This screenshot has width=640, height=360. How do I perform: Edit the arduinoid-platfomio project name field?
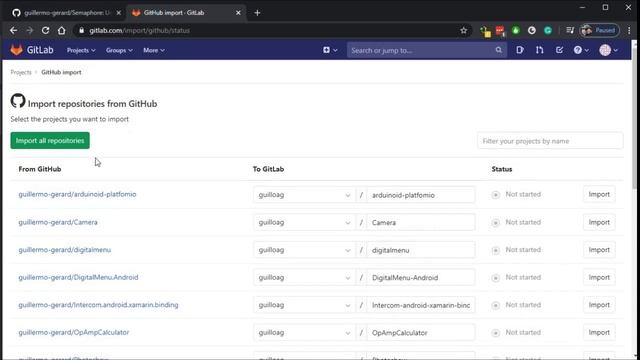point(421,195)
